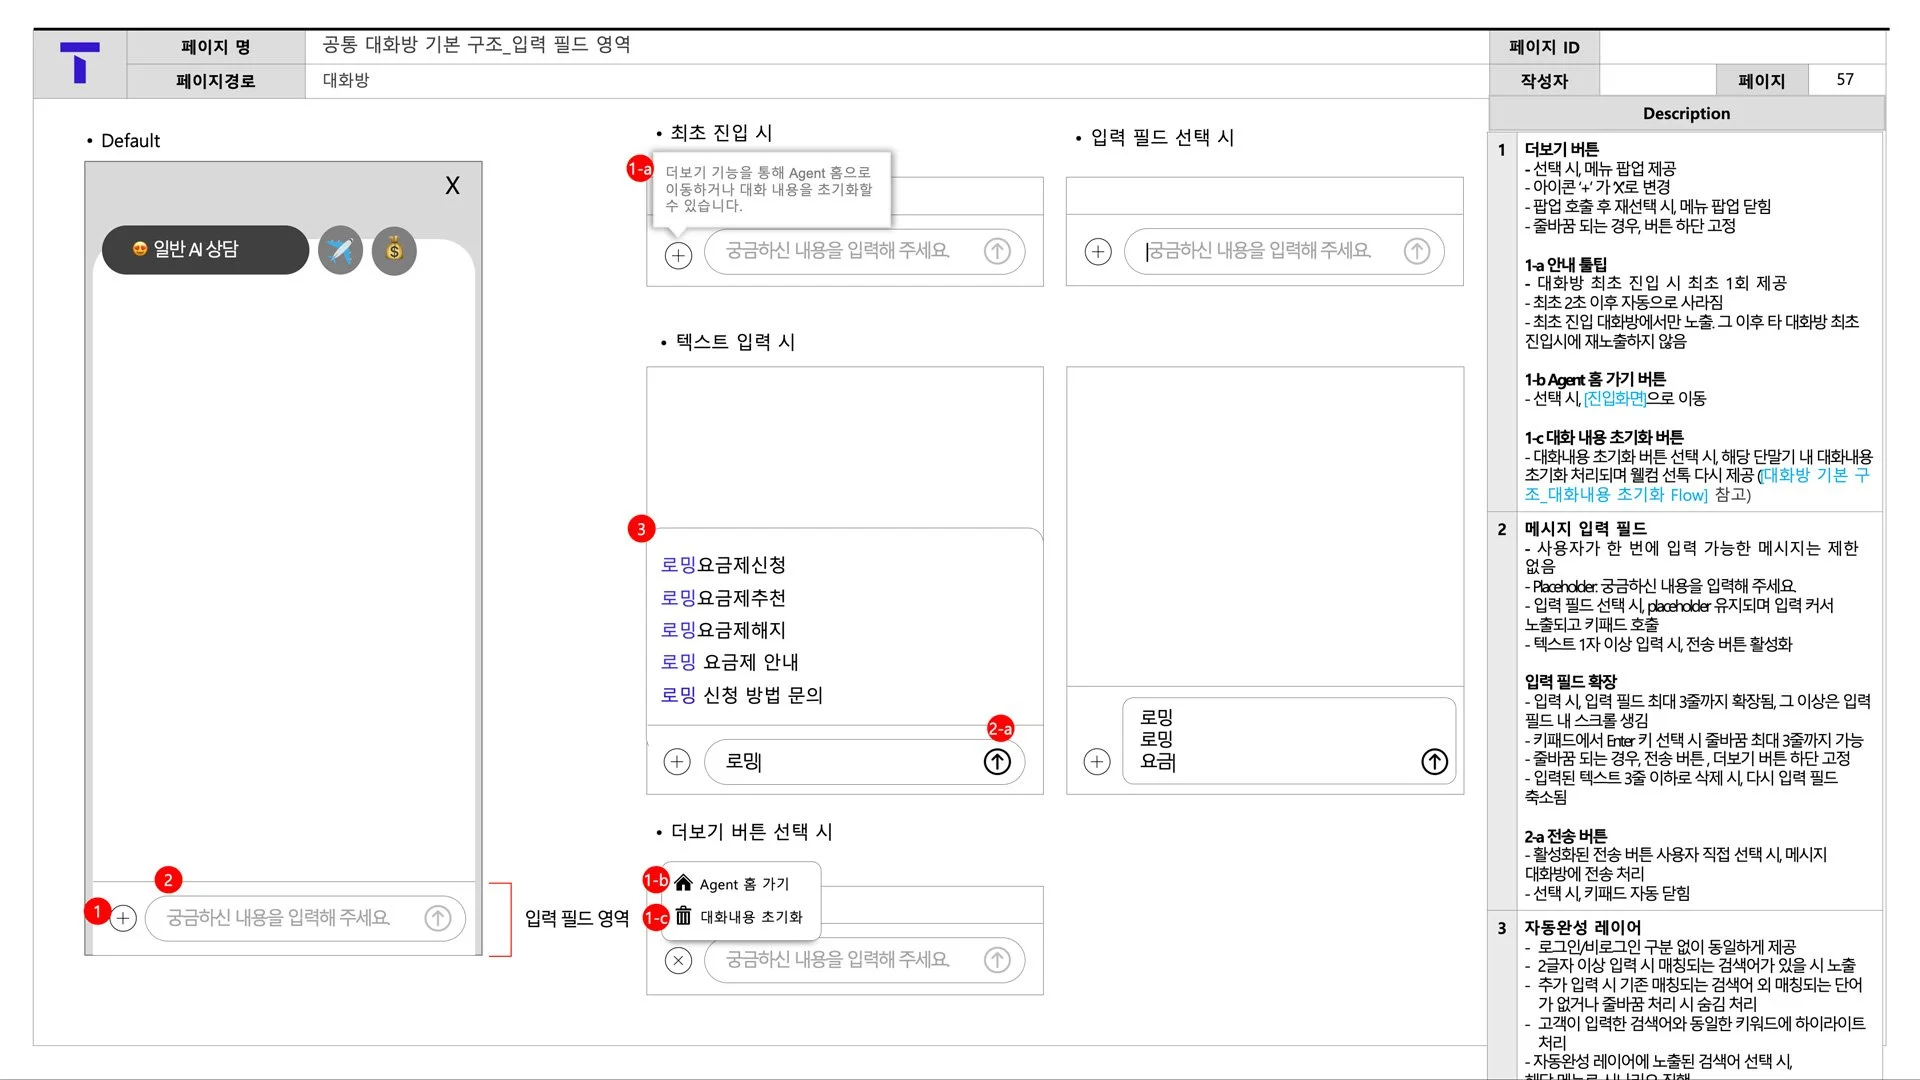
Task: Select 로밍 신청 방법 문의 suggestion
Action: [742, 695]
